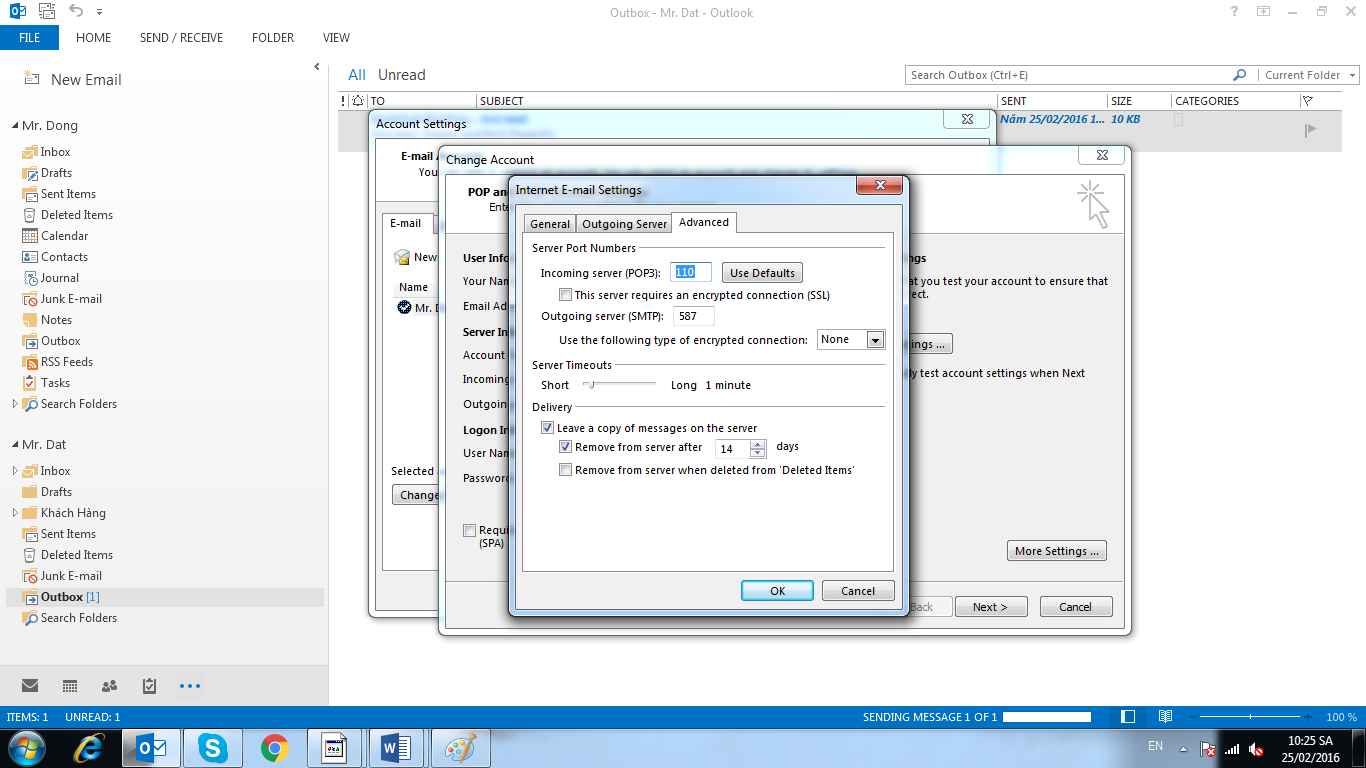Click the New Email button
Image resolution: width=1366 pixels, height=768 pixels.
click(x=72, y=80)
